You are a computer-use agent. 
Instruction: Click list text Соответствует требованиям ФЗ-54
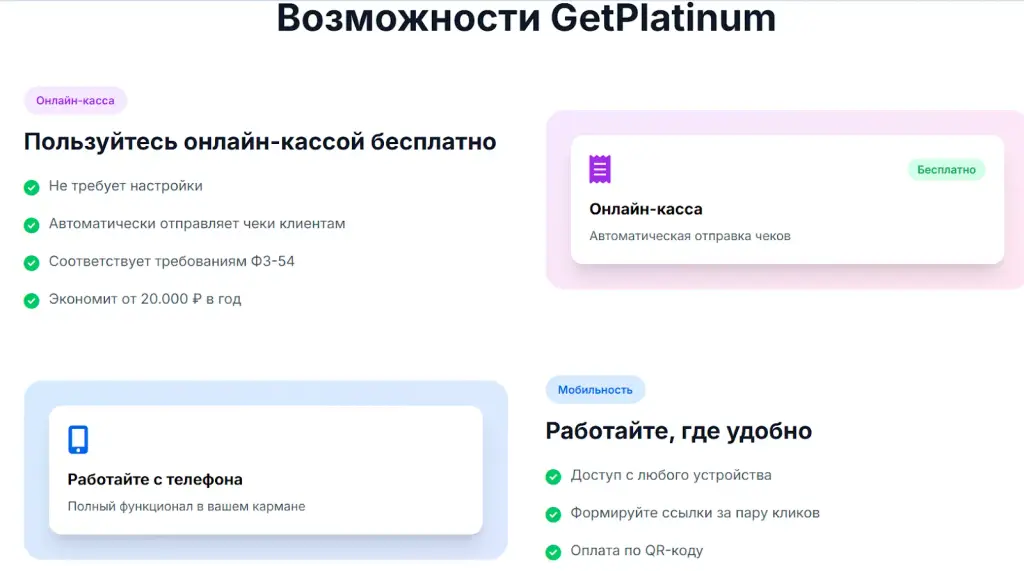coord(171,261)
